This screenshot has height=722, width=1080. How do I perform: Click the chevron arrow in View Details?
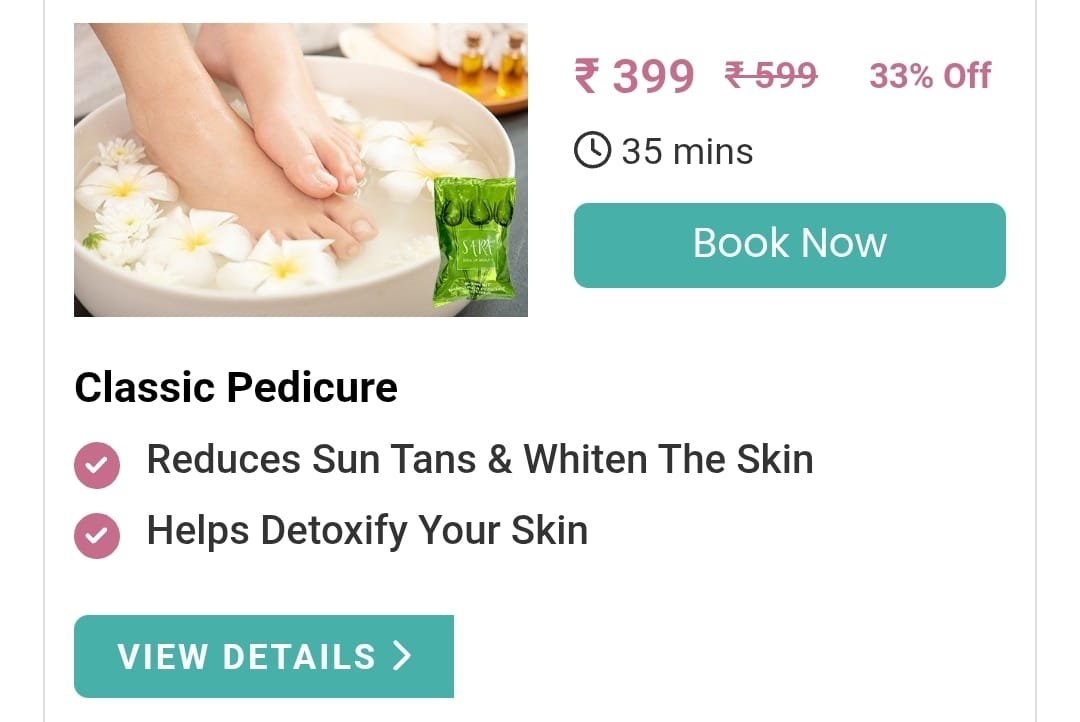point(402,655)
